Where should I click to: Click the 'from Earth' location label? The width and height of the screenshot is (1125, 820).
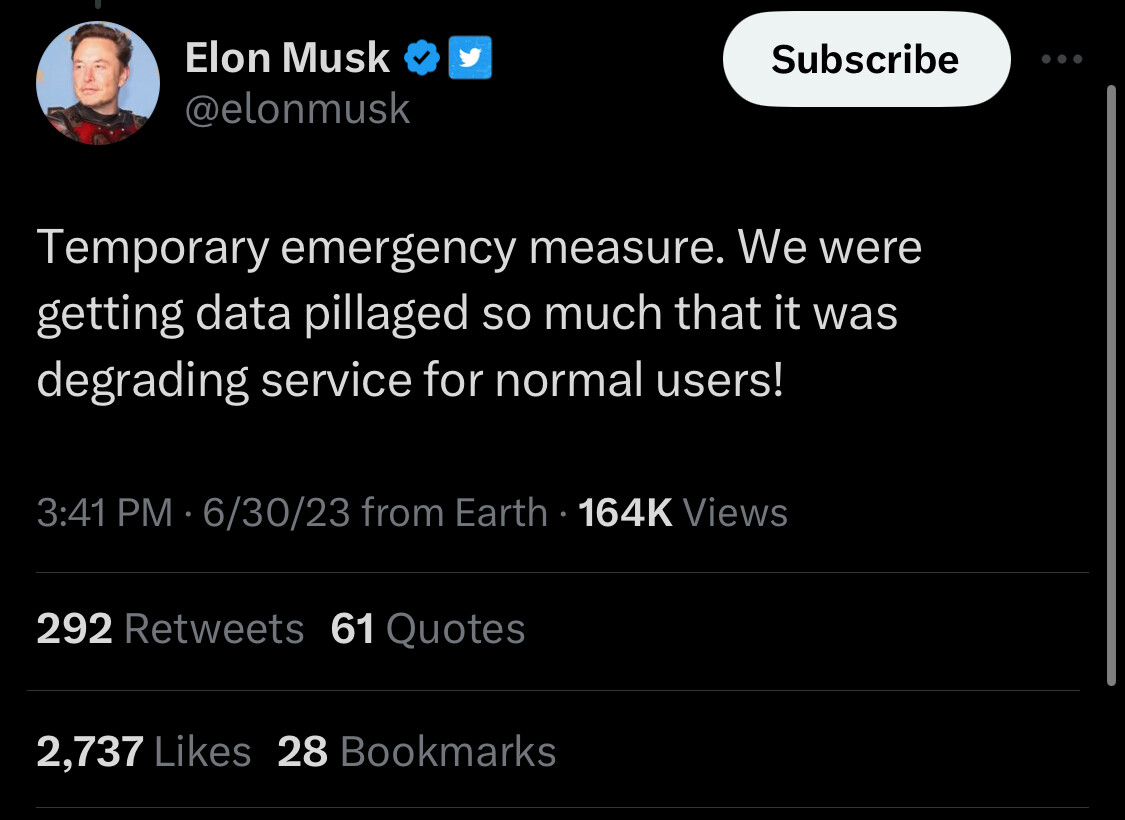454,513
